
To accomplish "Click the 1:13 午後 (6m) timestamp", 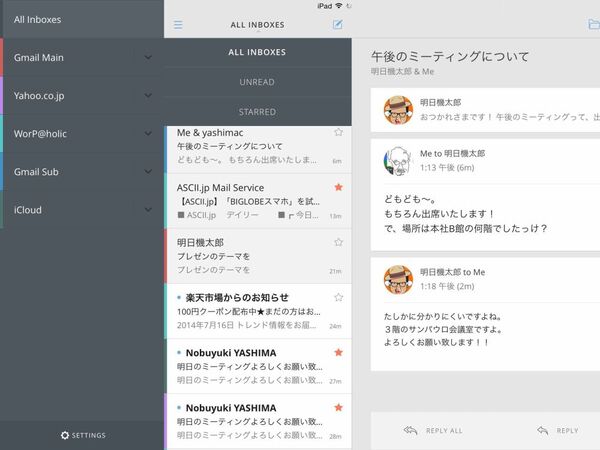I will (447, 168).
